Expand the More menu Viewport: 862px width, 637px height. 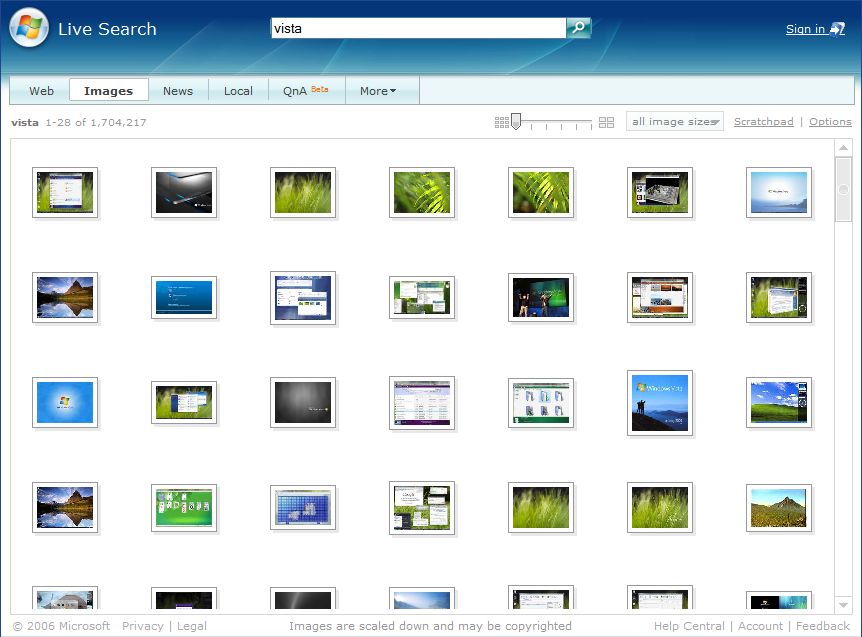click(378, 91)
